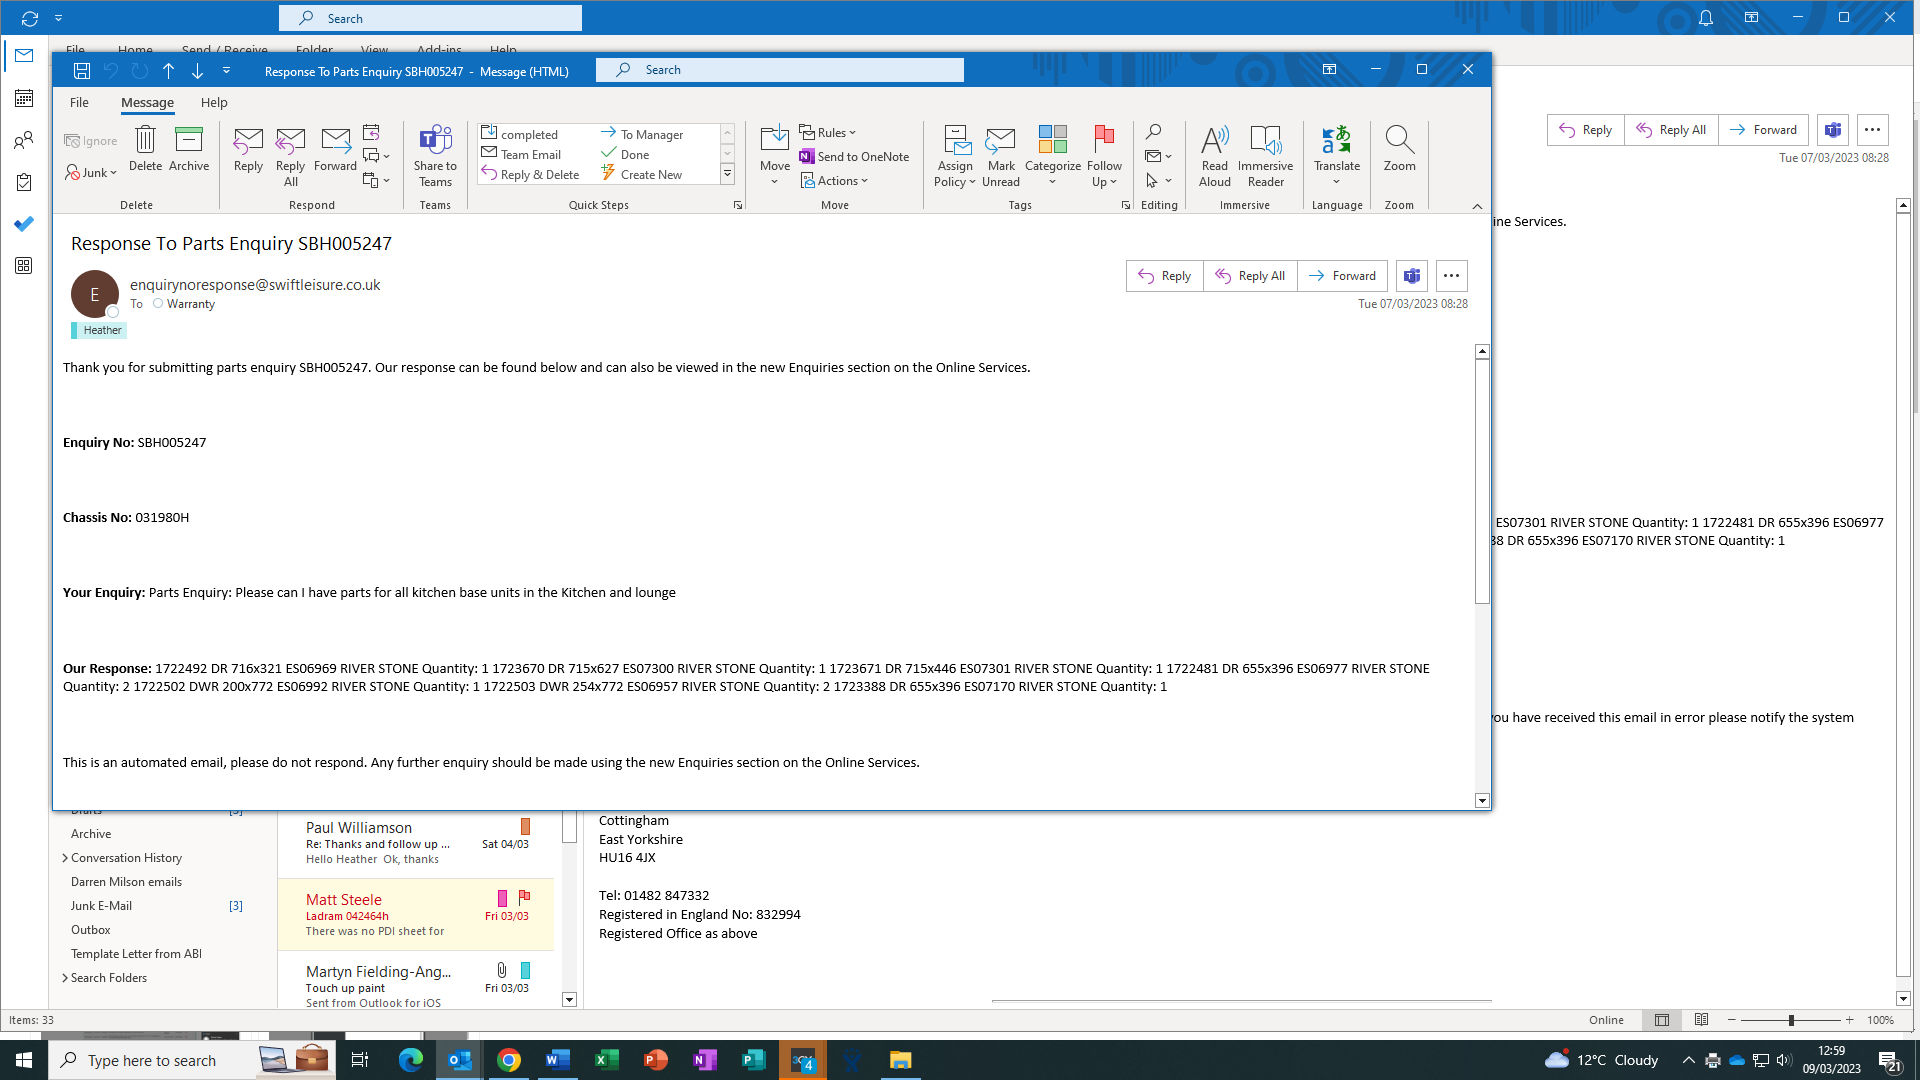Open the File menu in message window
Screen dimensions: 1920x1080
click(79, 102)
